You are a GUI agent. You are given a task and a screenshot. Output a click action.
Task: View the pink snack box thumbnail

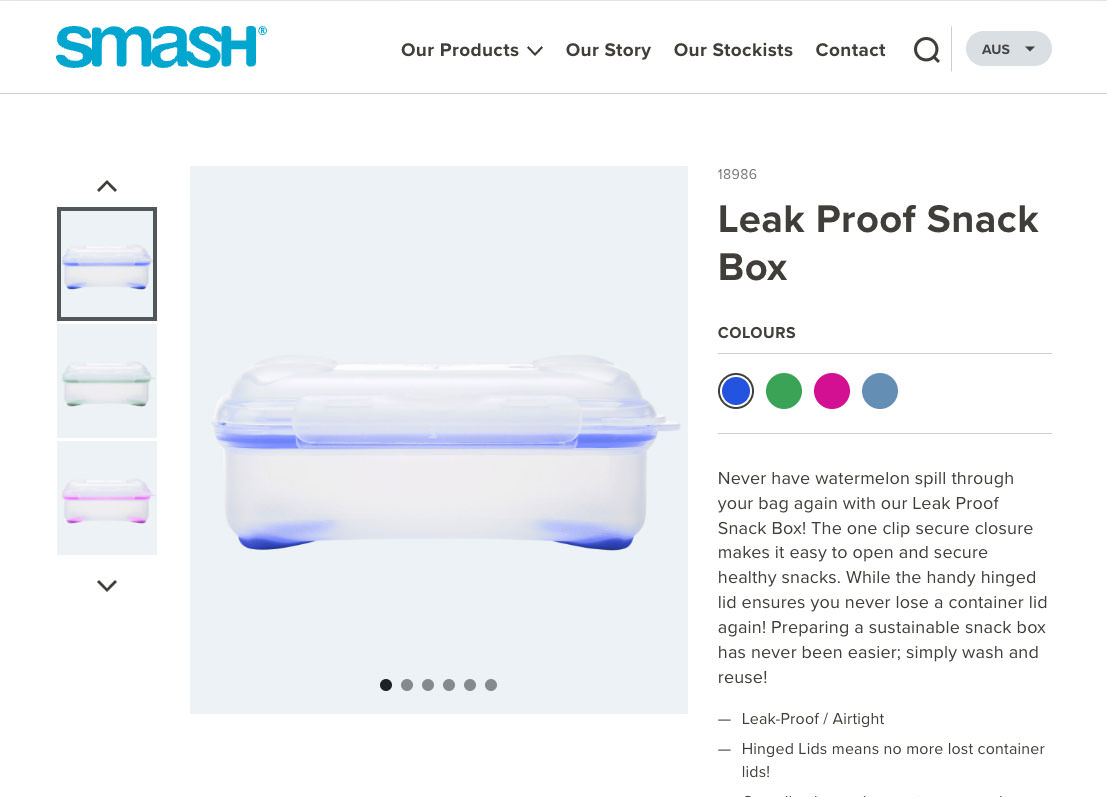click(107, 498)
